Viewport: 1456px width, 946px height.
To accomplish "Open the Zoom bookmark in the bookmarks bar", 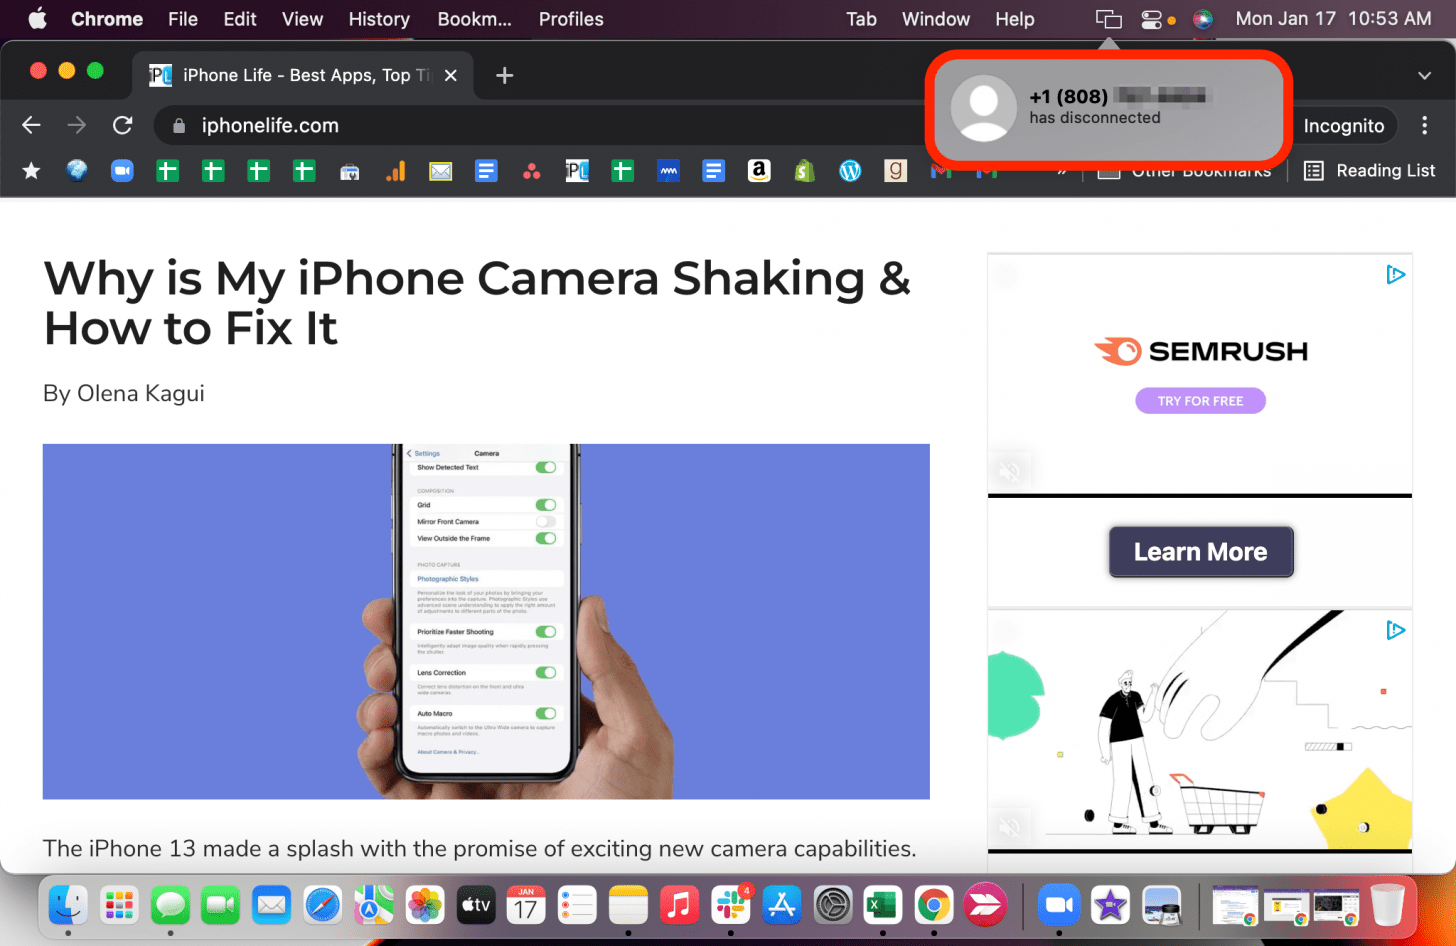I will [x=122, y=171].
